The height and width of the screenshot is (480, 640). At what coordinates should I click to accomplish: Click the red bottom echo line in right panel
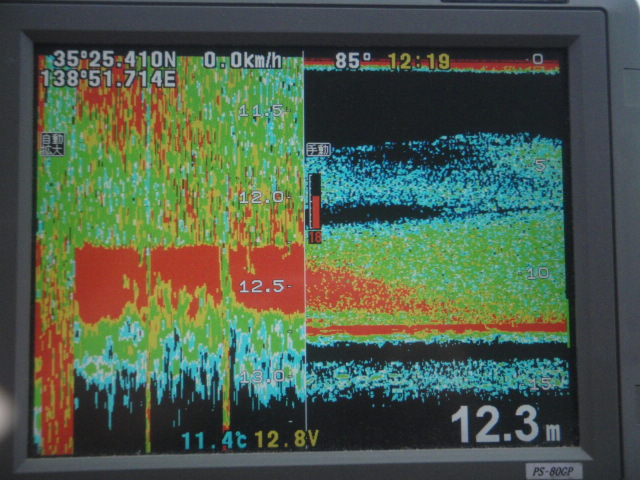[436, 327]
